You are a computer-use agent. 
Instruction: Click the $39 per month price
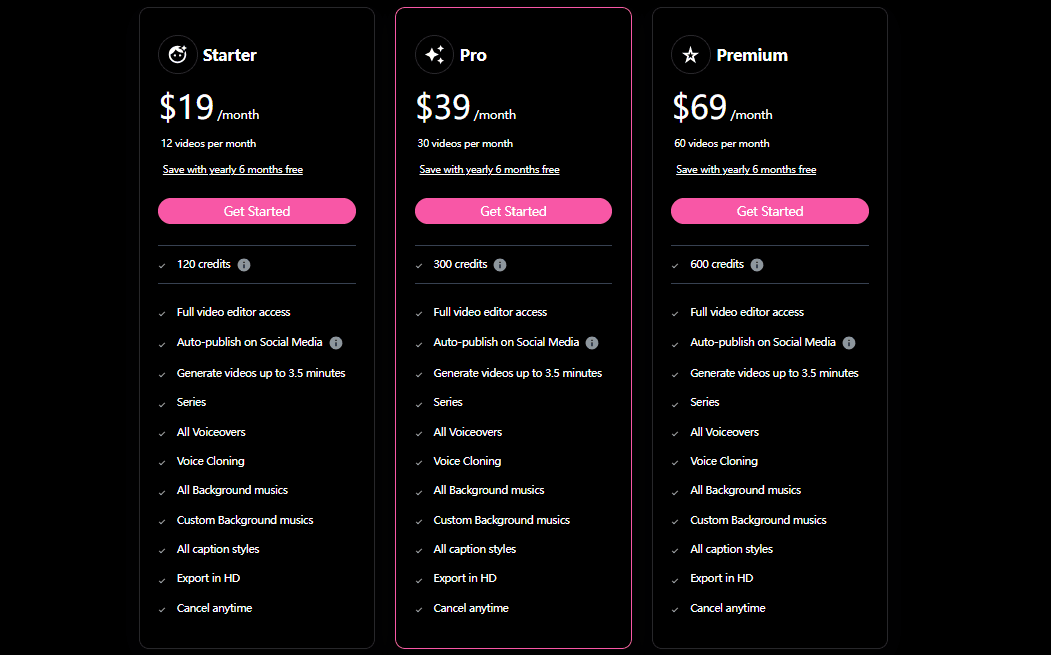tap(465, 108)
